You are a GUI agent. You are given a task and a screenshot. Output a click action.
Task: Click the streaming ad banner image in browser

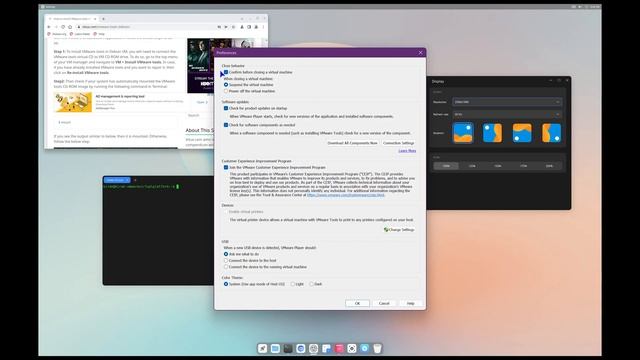coord(200,66)
